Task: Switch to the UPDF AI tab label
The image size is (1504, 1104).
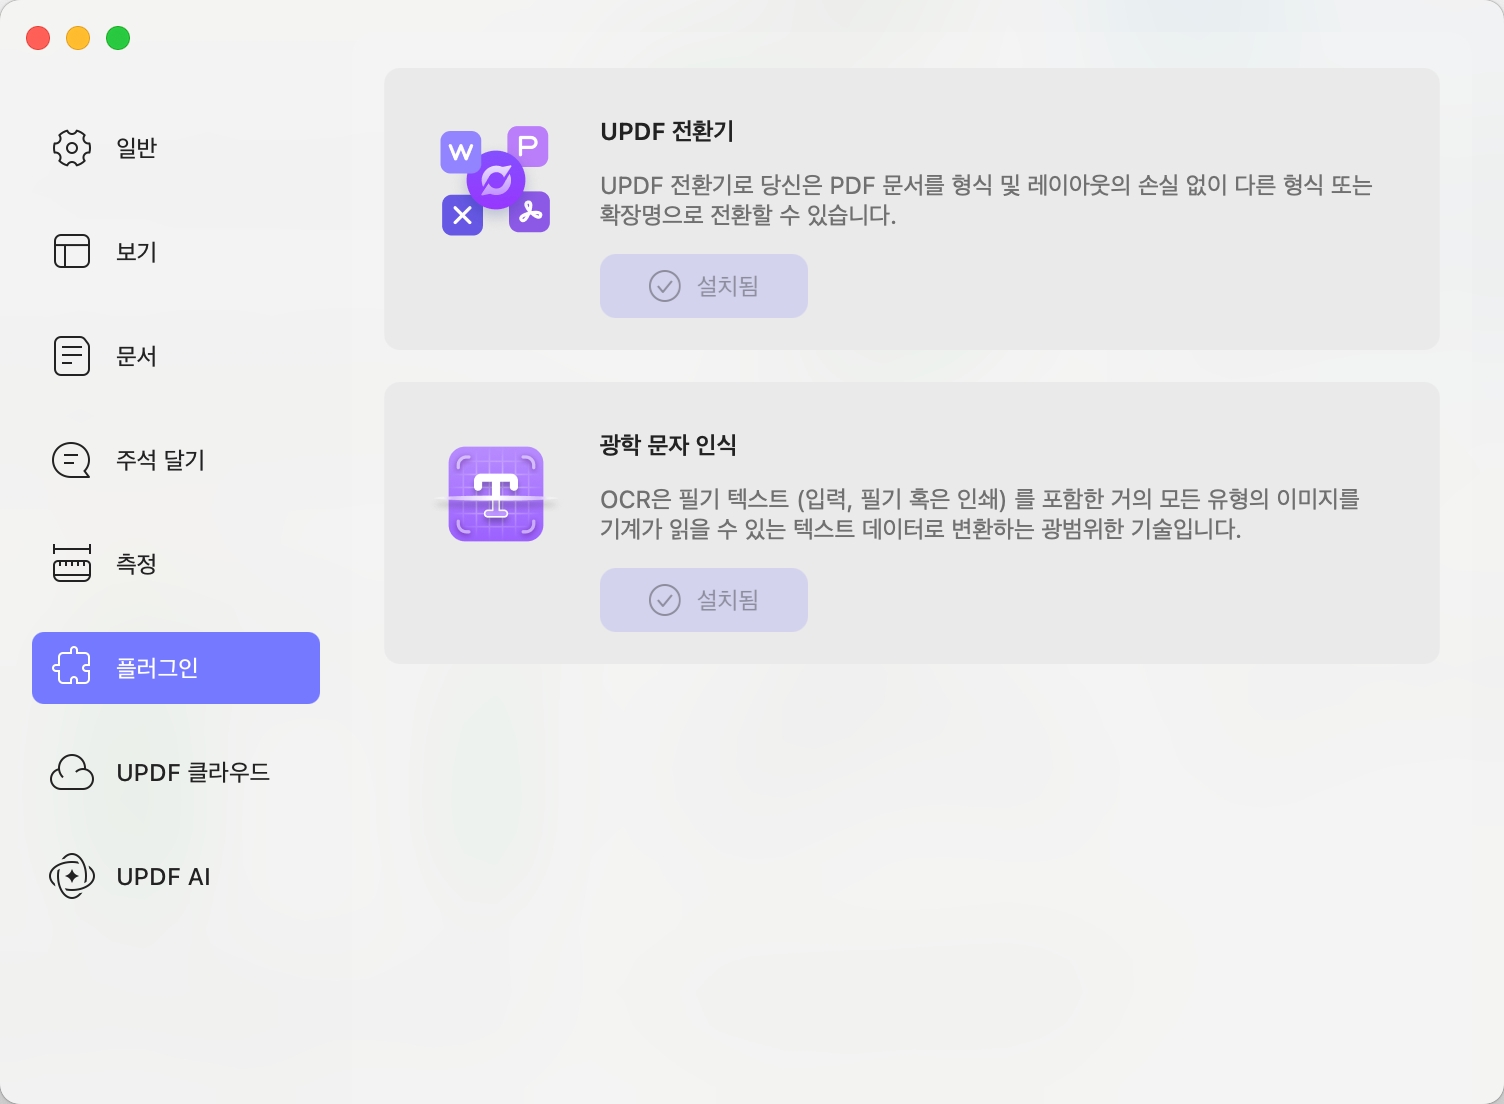Action: pyautogui.click(x=164, y=877)
